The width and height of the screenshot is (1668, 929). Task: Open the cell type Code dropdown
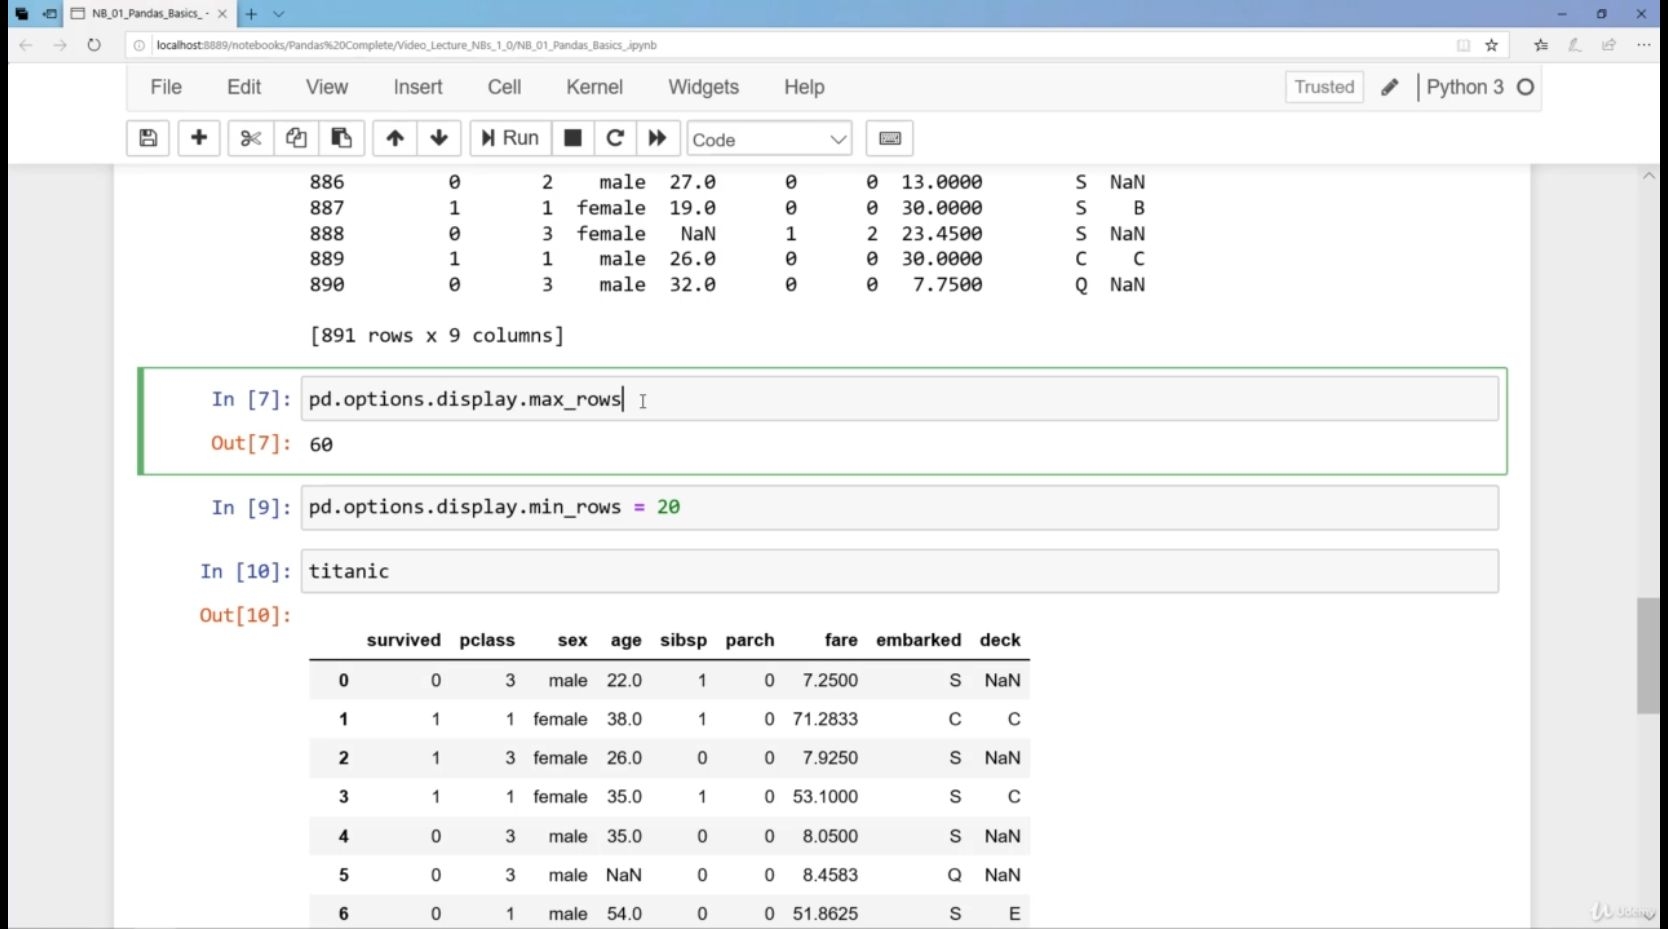click(769, 139)
